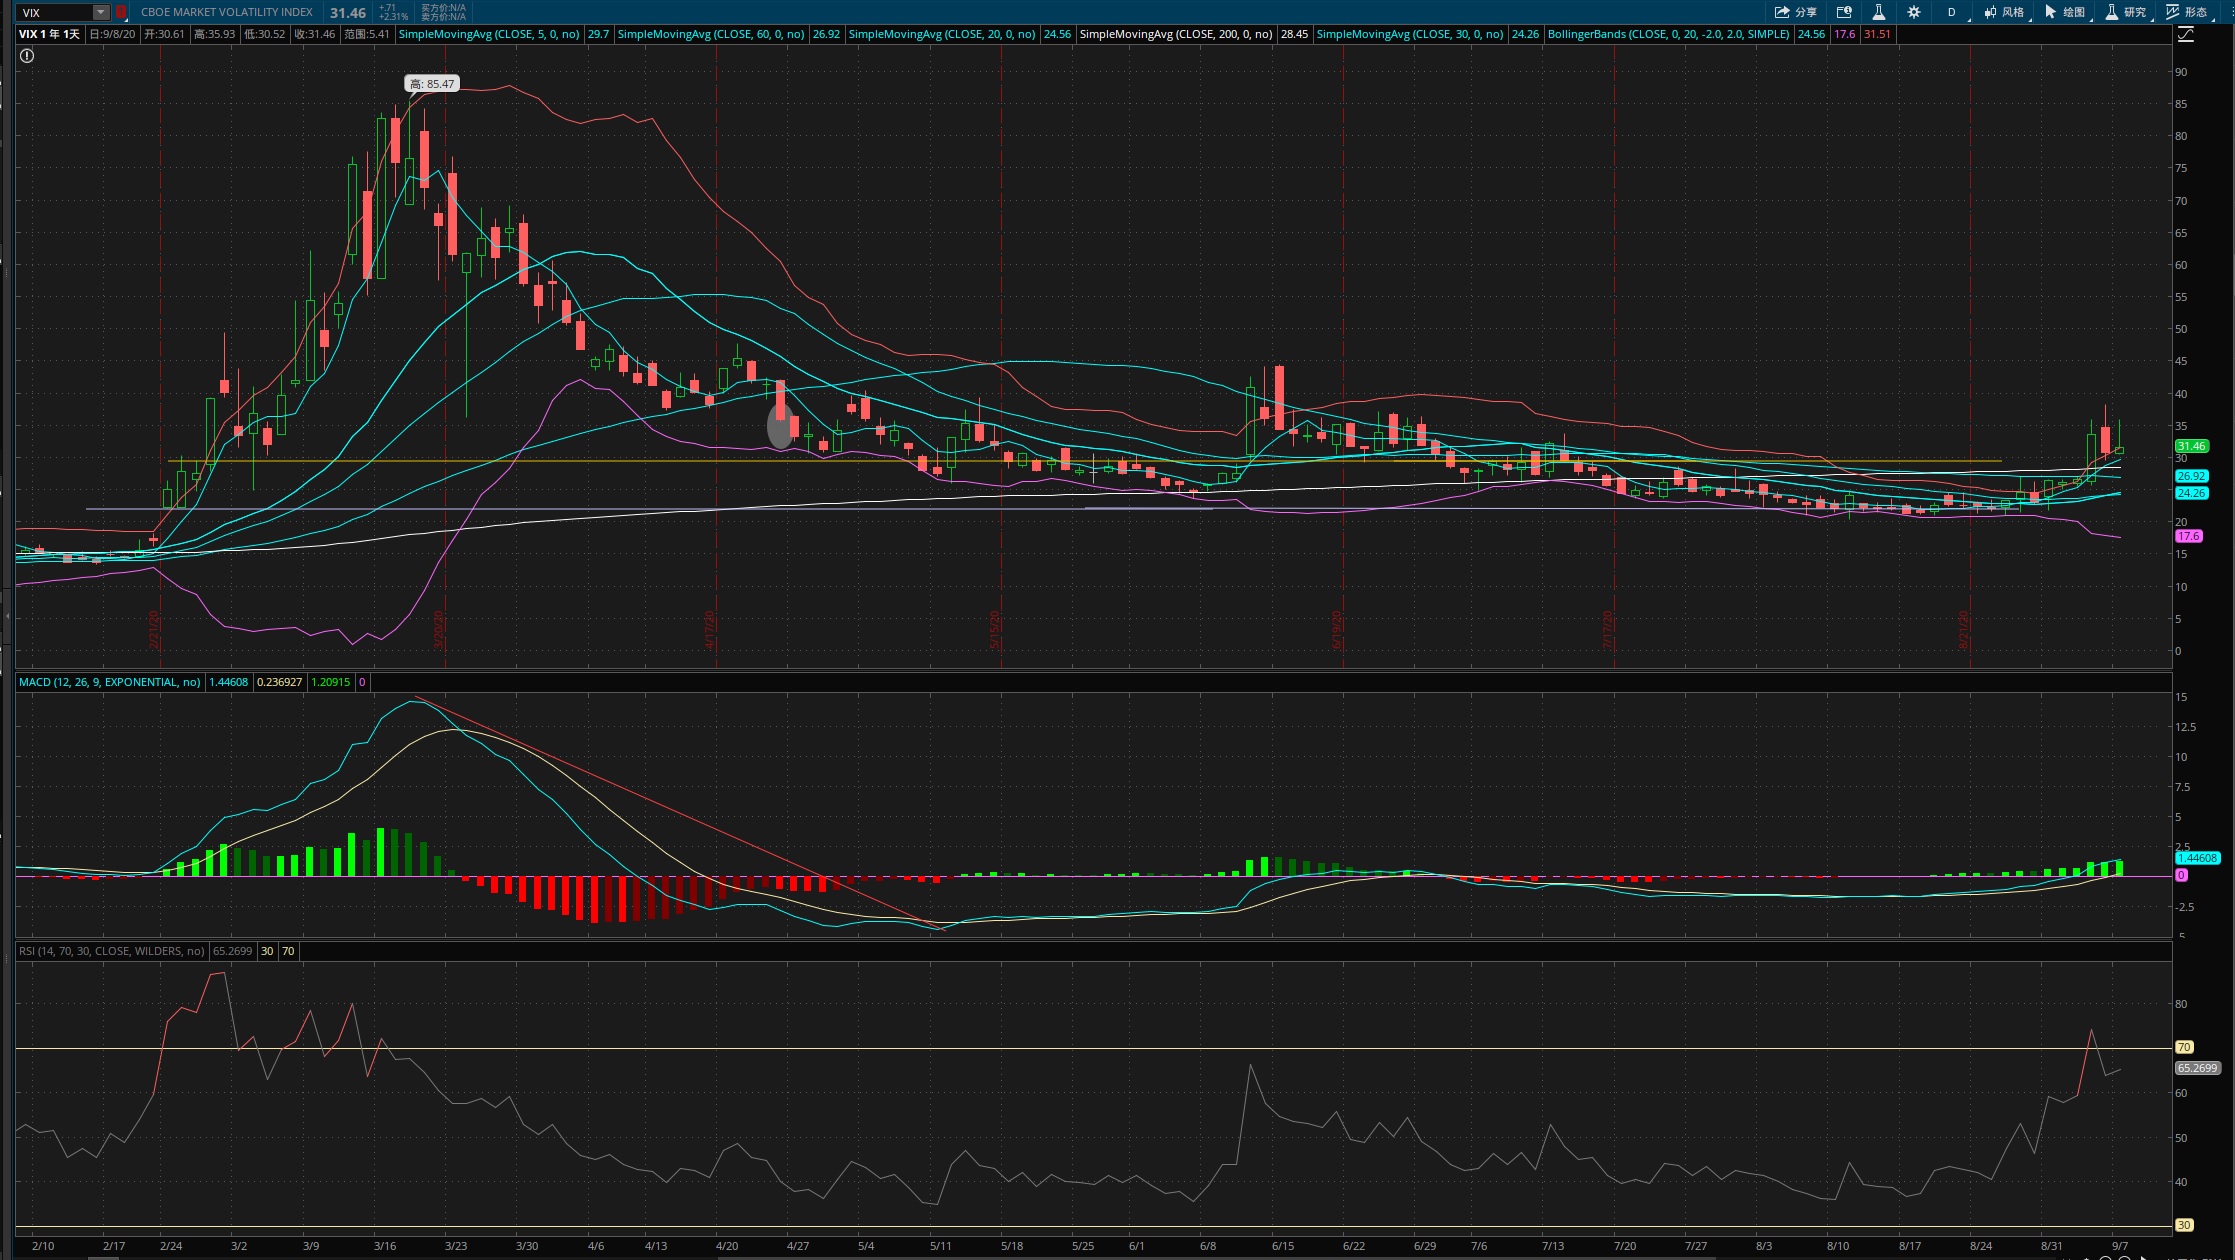Click the 高: 85.47 price bubble
2235x1260 pixels.
[432, 84]
